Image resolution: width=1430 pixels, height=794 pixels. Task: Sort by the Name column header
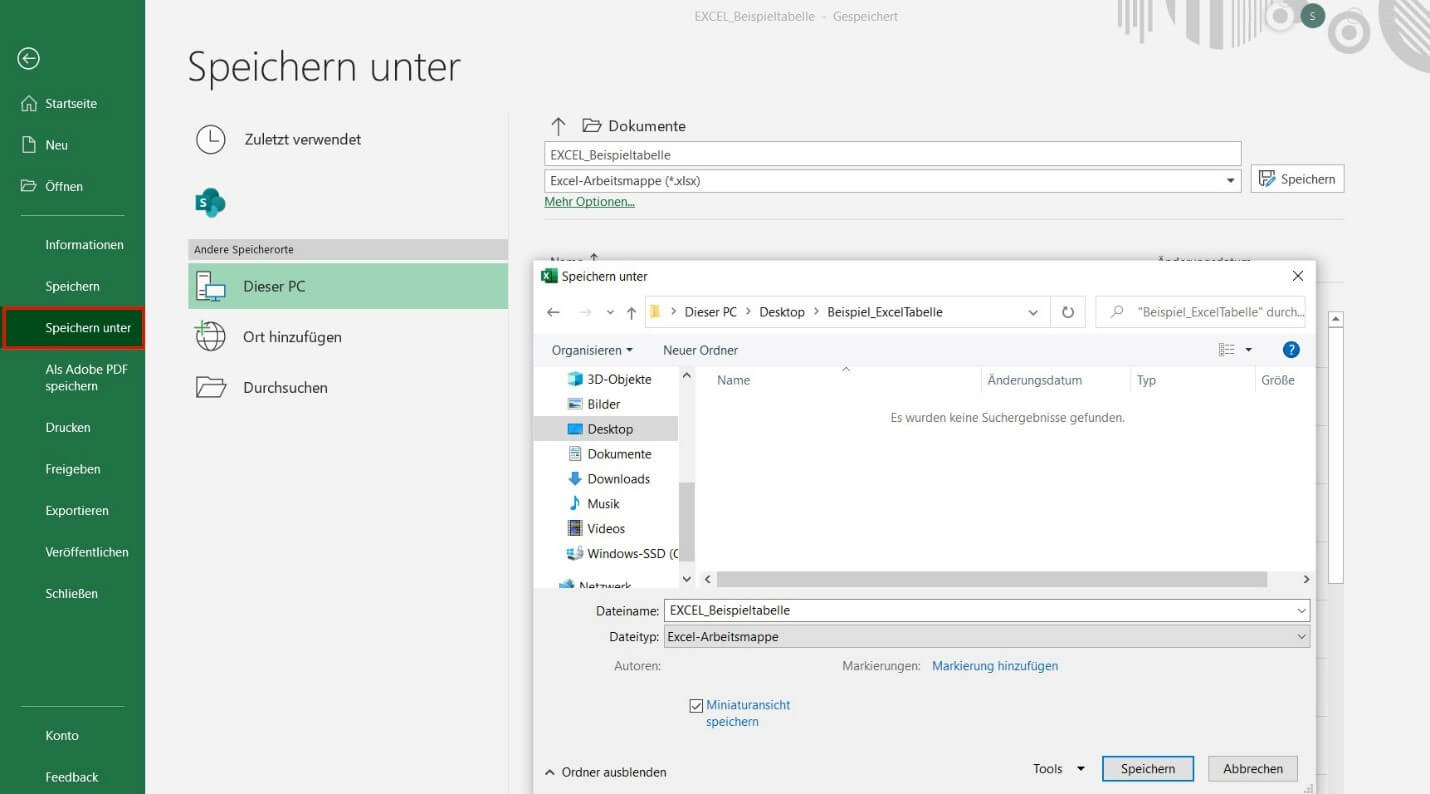(733, 380)
